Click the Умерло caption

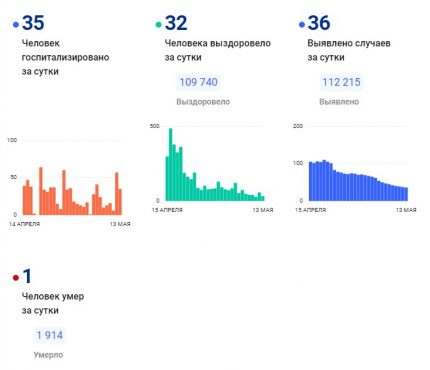click(48, 355)
